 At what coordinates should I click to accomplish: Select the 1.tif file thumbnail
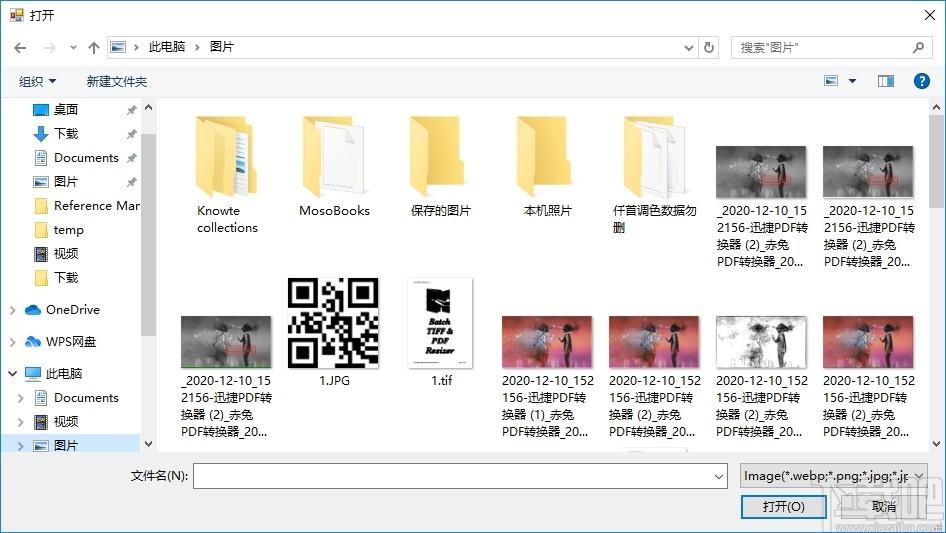[x=440, y=323]
